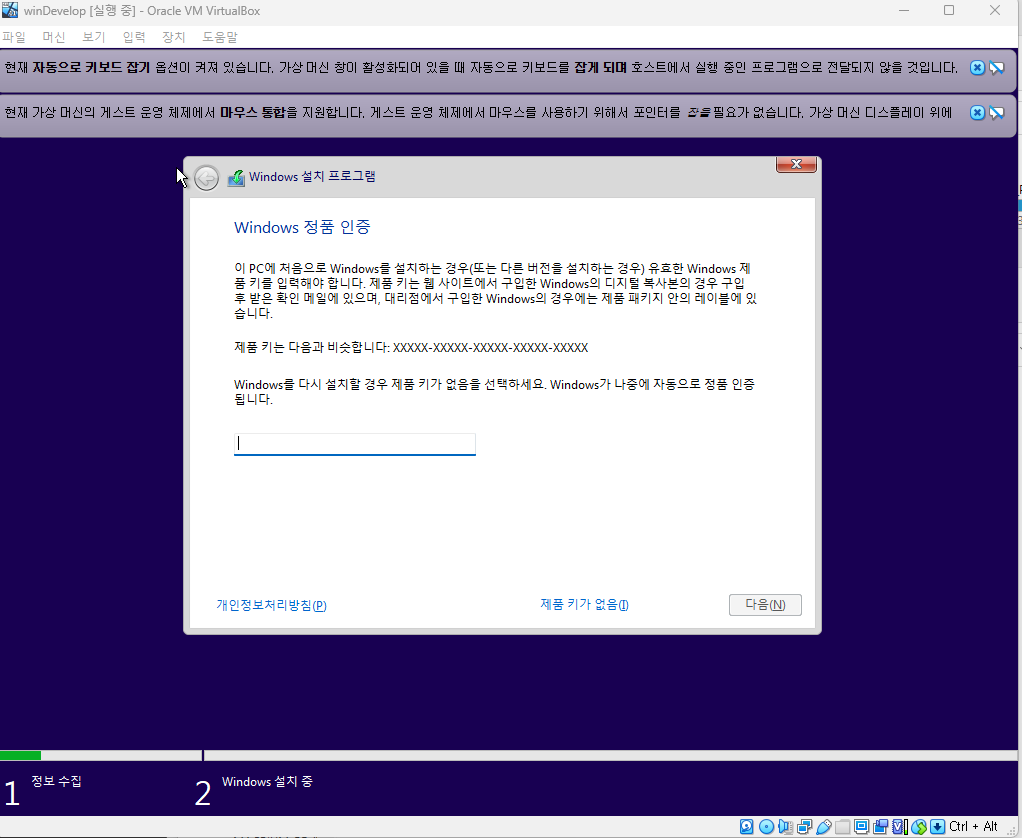This screenshot has width=1022, height=838.
Task: Click the product key input field
Action: (355, 444)
